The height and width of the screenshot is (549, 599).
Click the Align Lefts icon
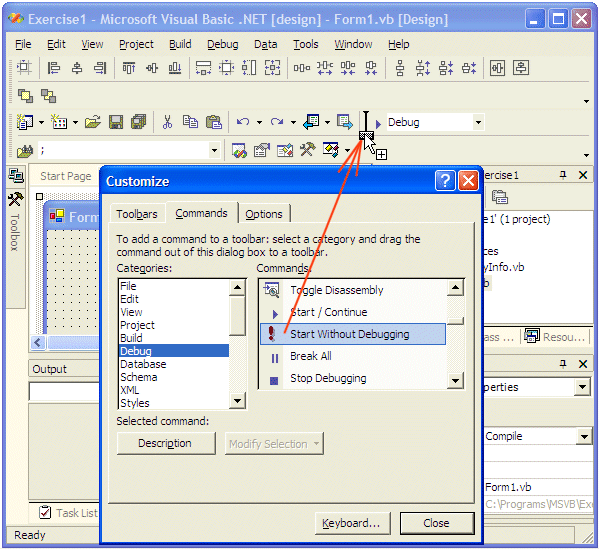coord(53,68)
